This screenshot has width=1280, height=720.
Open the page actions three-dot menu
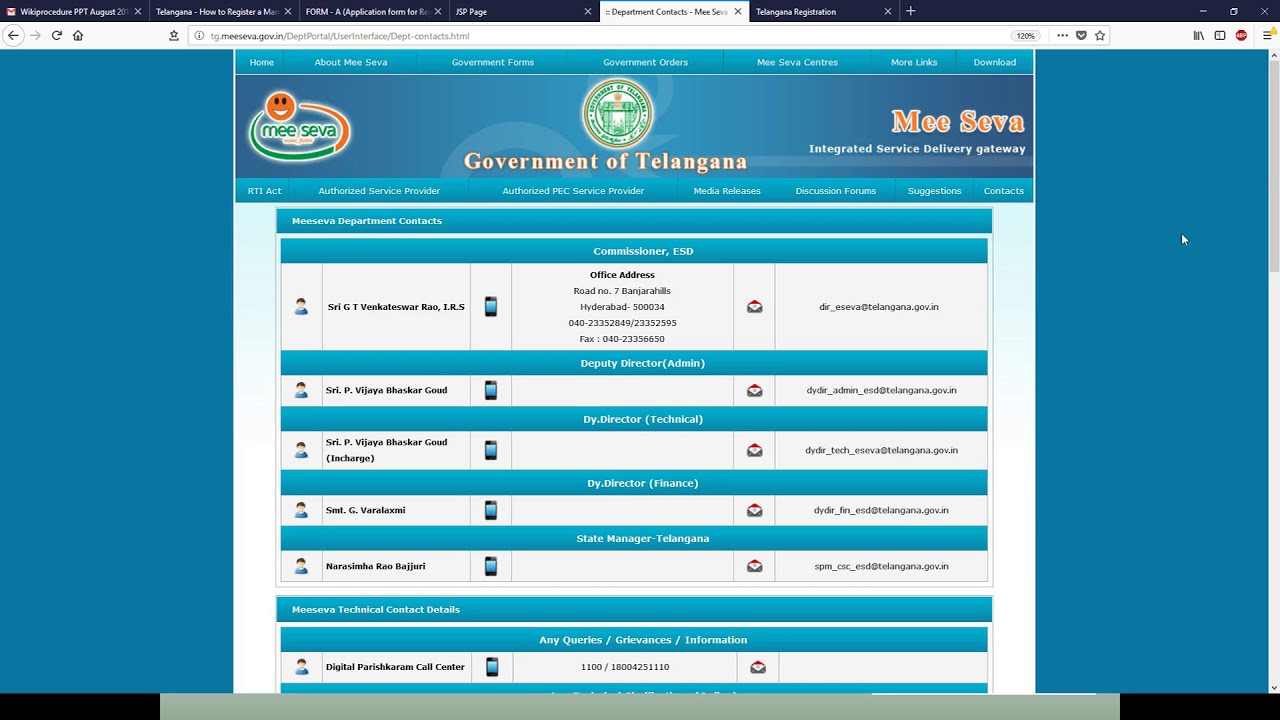(x=1062, y=35)
